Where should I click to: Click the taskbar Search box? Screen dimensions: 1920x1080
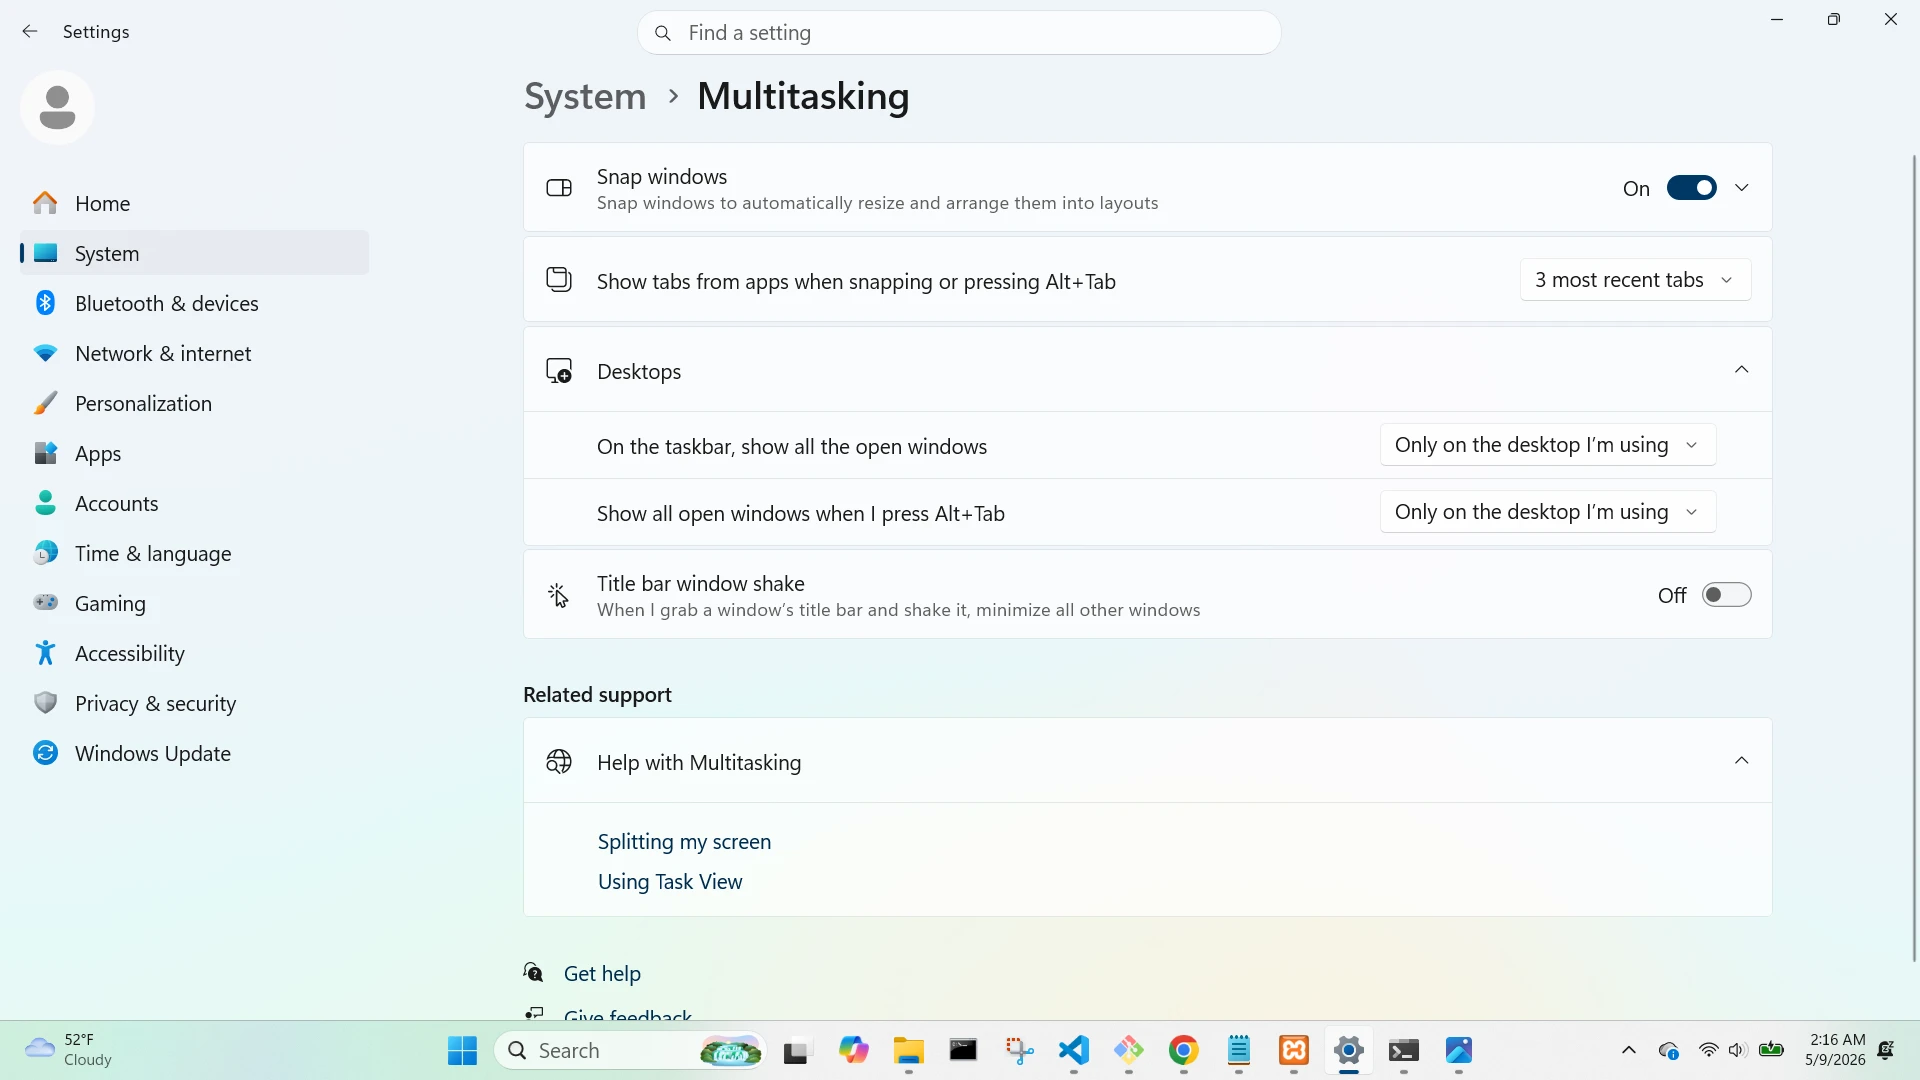coord(631,1051)
